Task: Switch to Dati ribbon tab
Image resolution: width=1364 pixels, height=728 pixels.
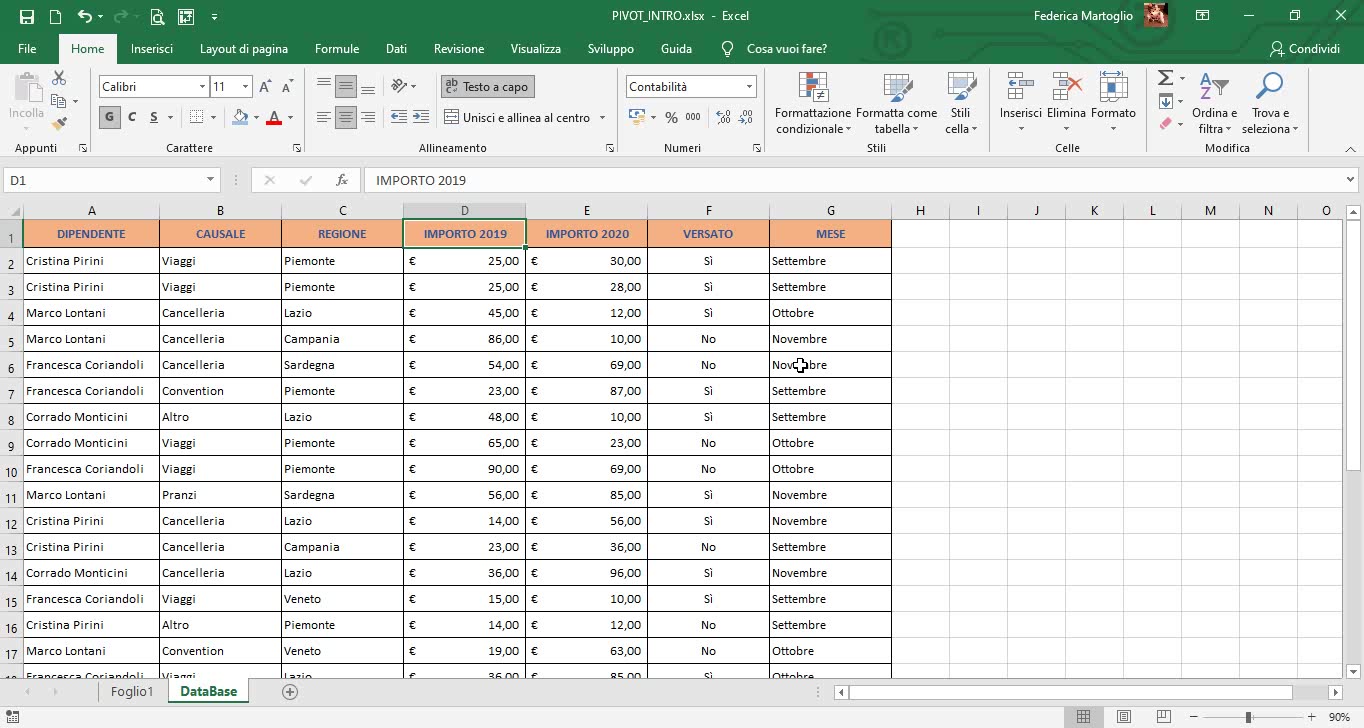Action: point(396,48)
